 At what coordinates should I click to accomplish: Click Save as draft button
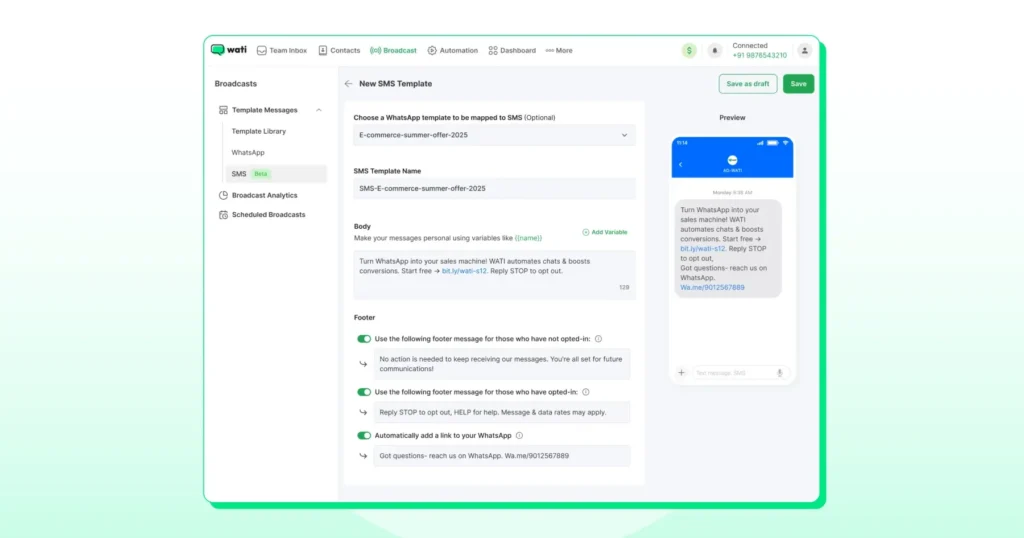click(x=748, y=84)
